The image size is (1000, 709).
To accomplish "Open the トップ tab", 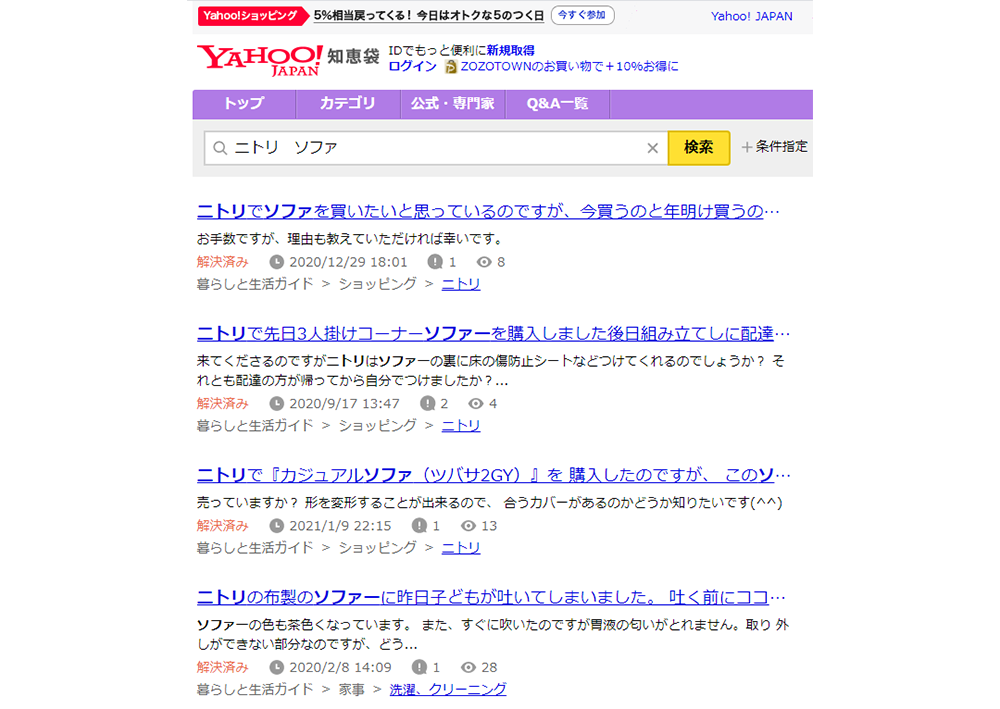I will [244, 104].
